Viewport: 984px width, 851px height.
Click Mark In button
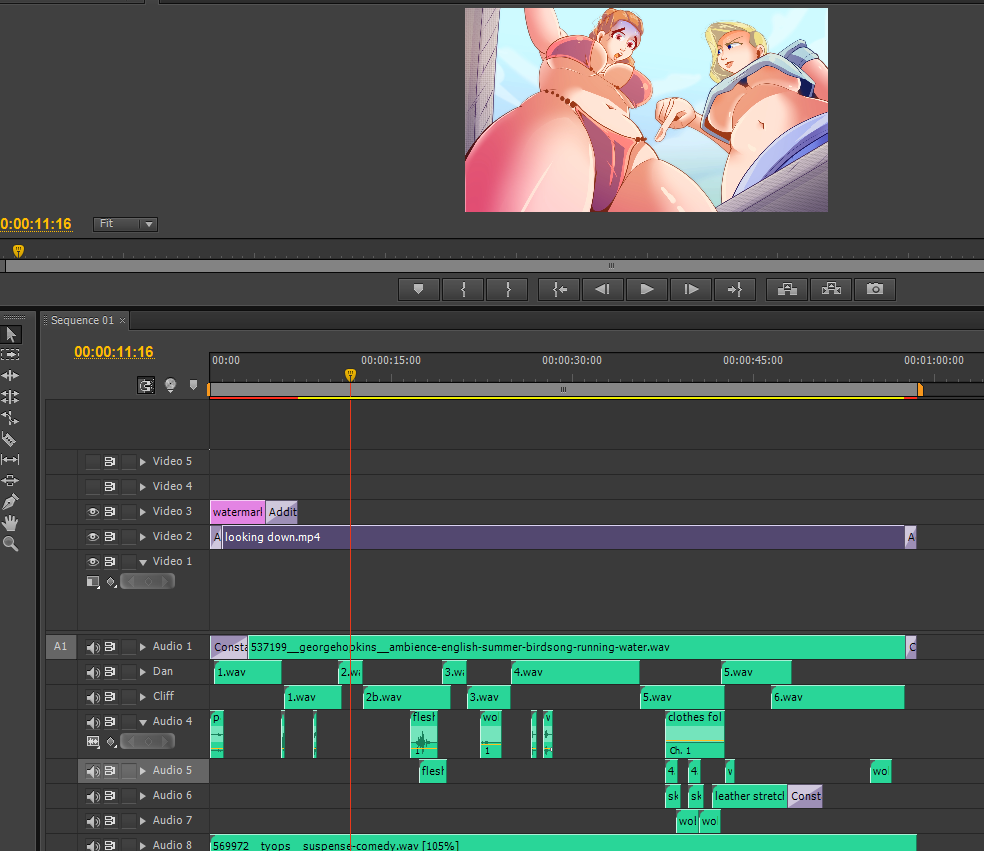tap(463, 289)
